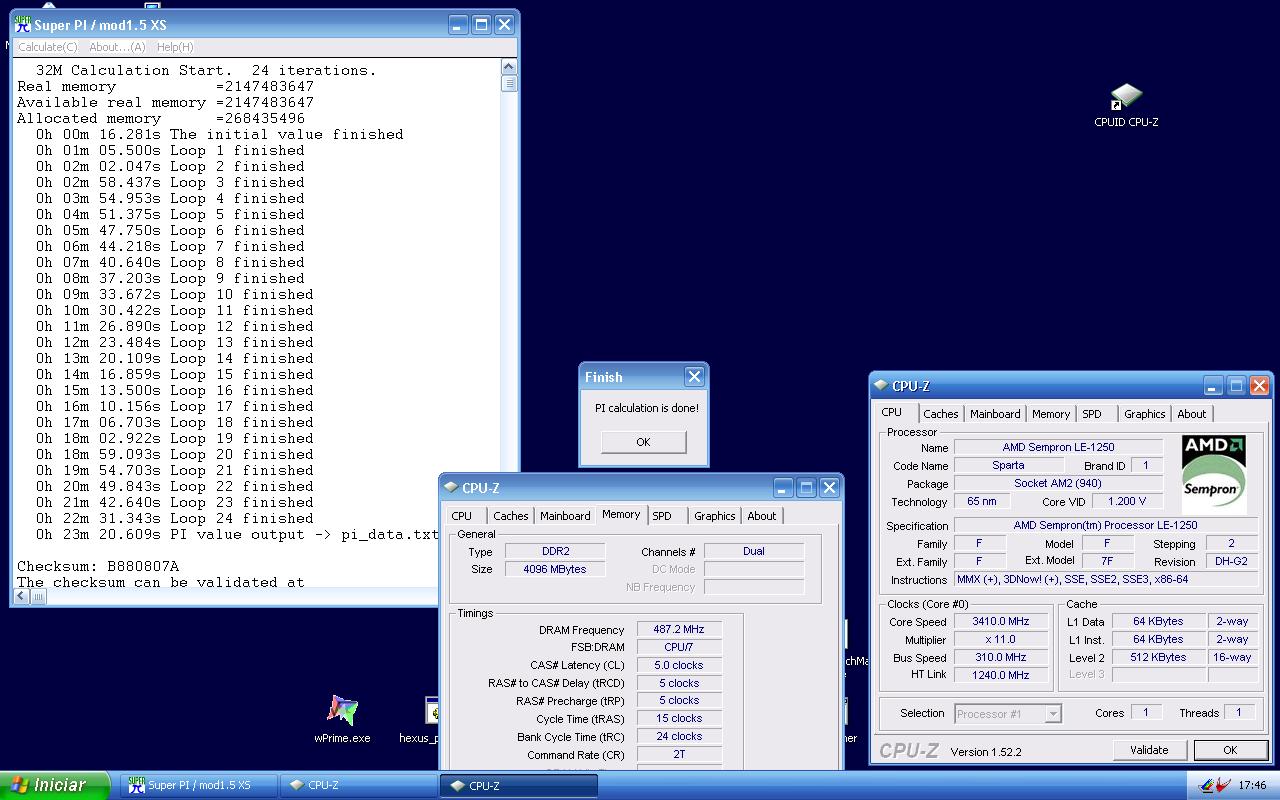This screenshot has width=1280, height=800.
Task: Click the DRAM Frequency value 487.2 MHz
Action: click(x=678, y=630)
